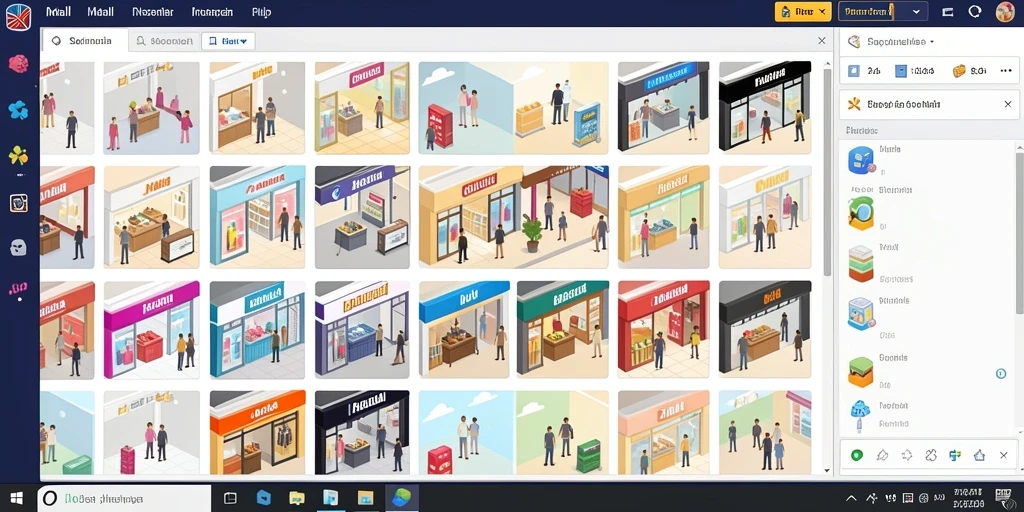The width and height of the screenshot is (1024, 512).
Task: Select the wide thumbnail with blue sign board
Action: pos(513,108)
